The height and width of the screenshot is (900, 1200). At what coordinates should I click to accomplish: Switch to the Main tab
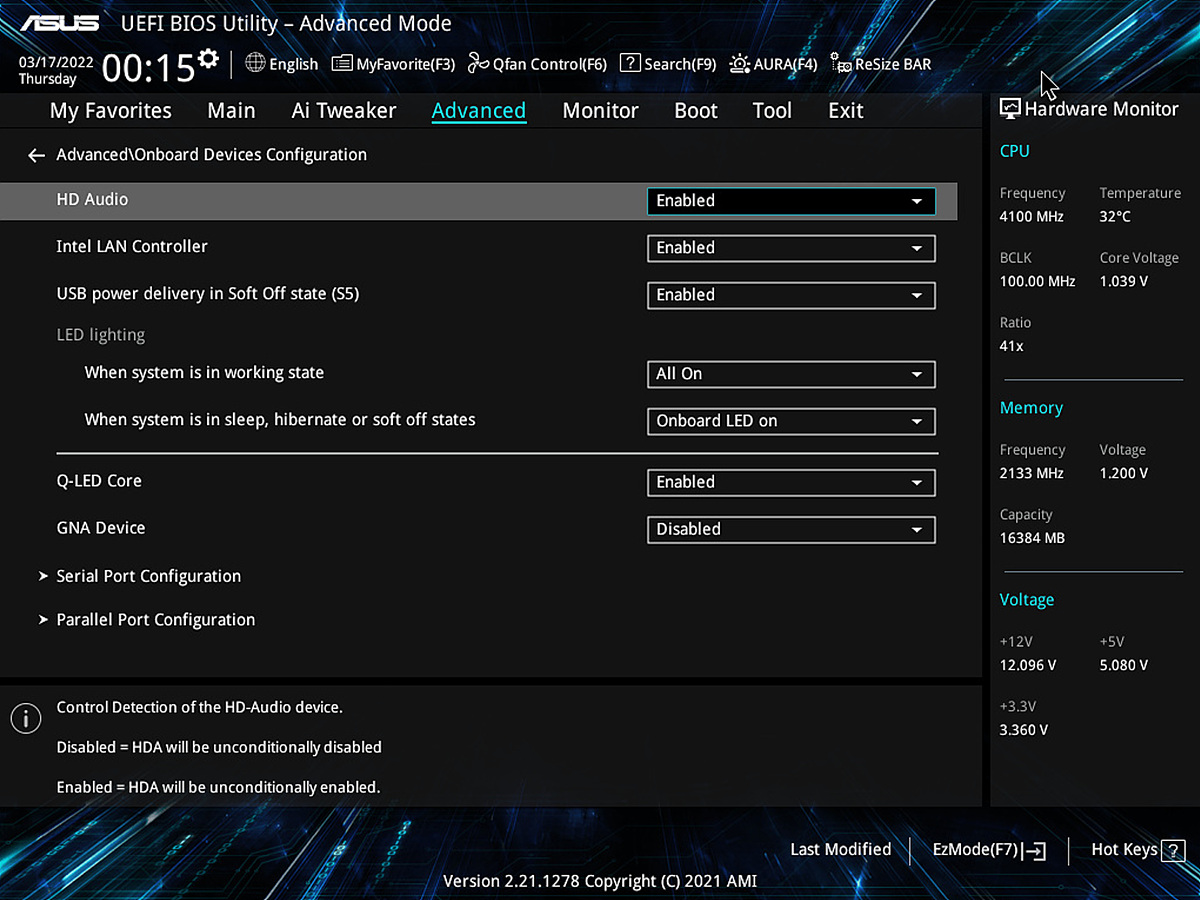point(231,111)
